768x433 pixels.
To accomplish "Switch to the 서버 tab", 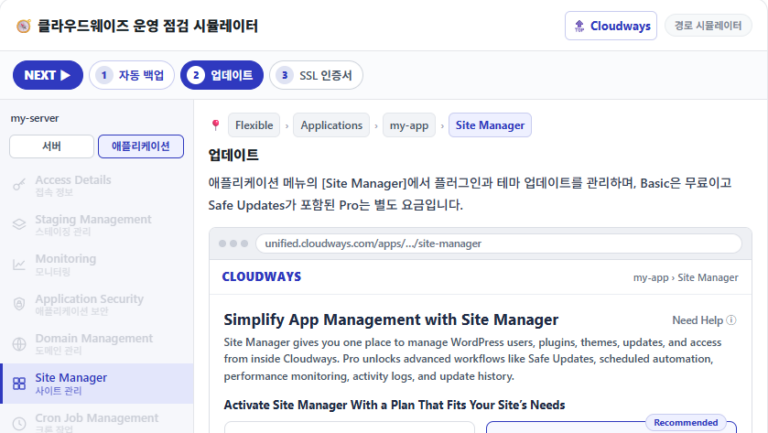I will coord(51,146).
